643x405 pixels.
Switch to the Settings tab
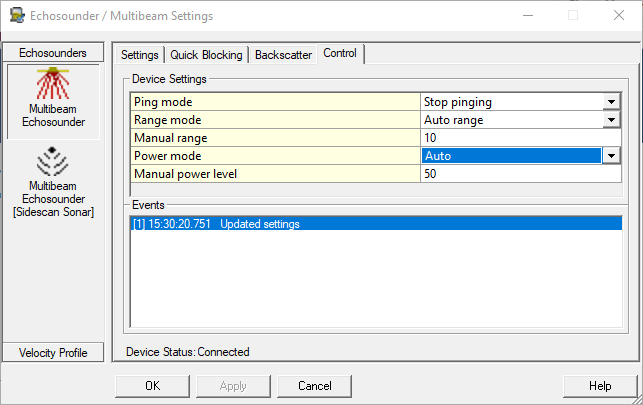tap(140, 54)
